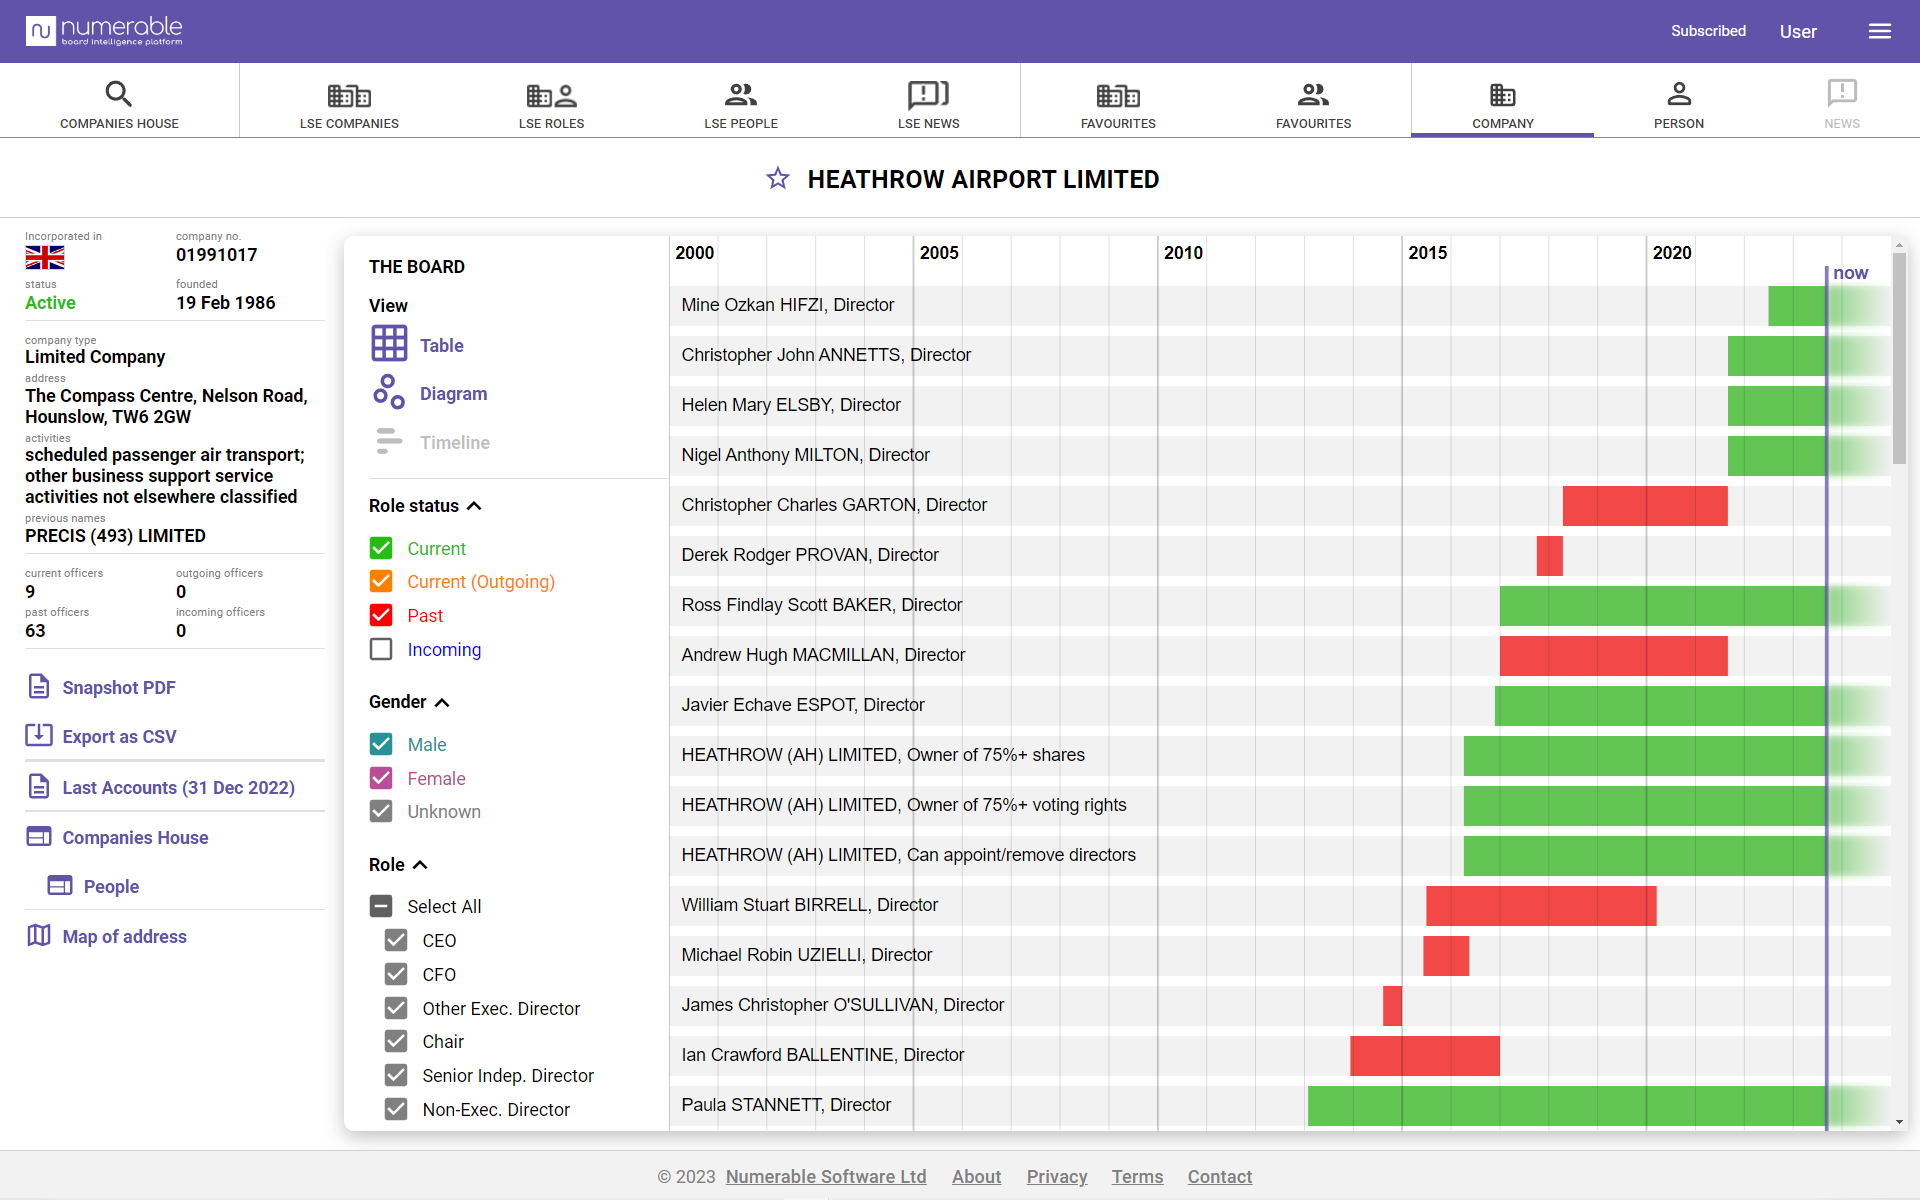The height and width of the screenshot is (1200, 1920).
Task: Click the Diagram view icon
Action: pos(389,392)
